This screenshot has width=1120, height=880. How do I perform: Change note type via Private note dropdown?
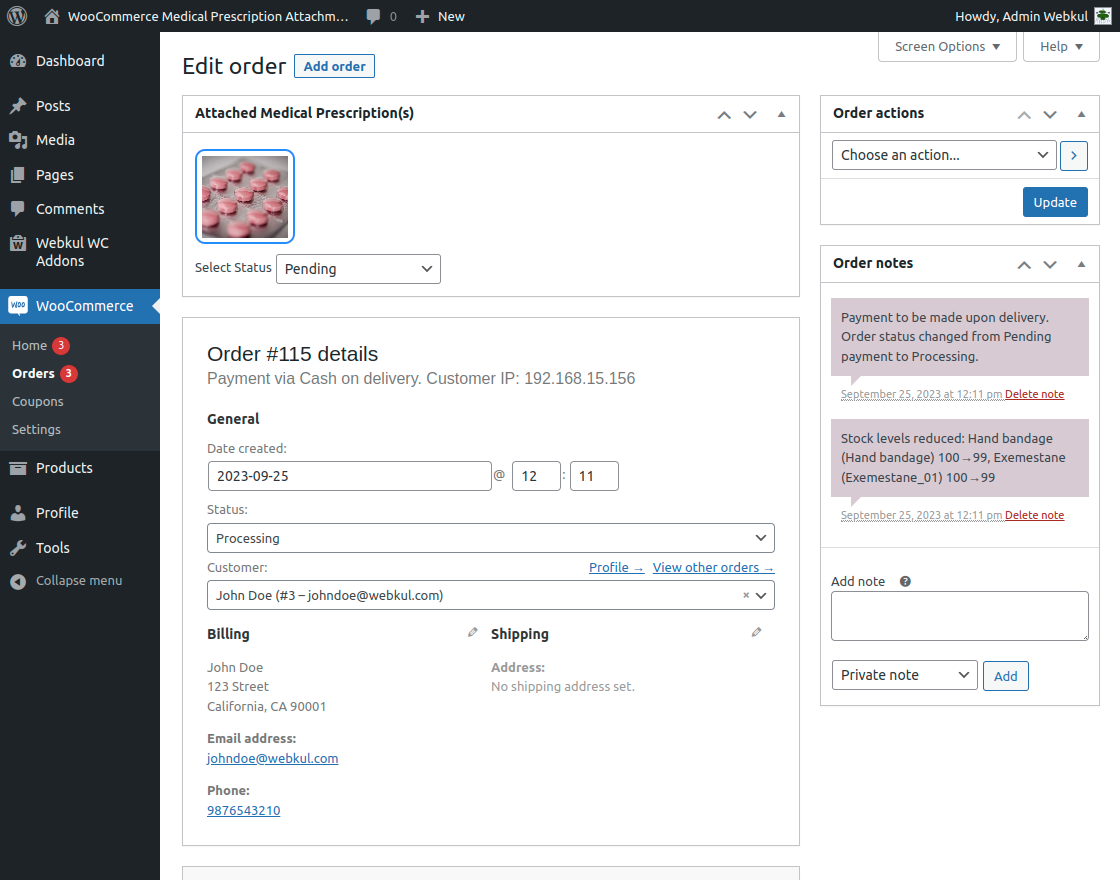(904, 675)
